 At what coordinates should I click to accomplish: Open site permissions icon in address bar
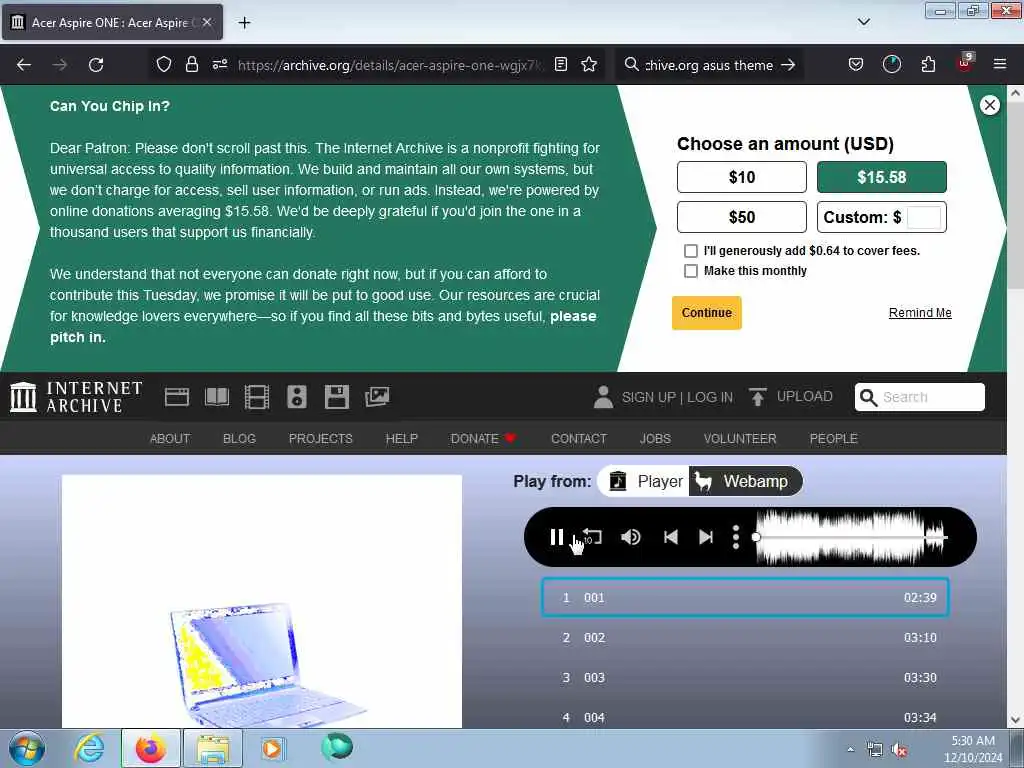(220, 64)
